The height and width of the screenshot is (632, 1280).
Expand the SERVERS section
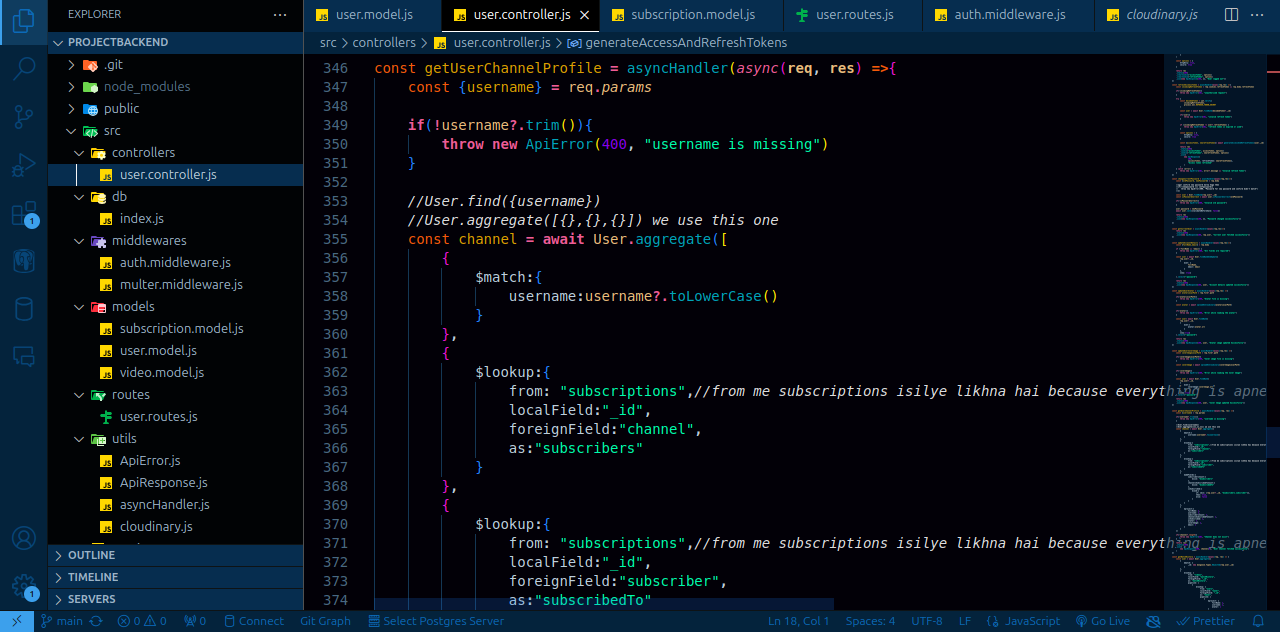click(x=175, y=599)
